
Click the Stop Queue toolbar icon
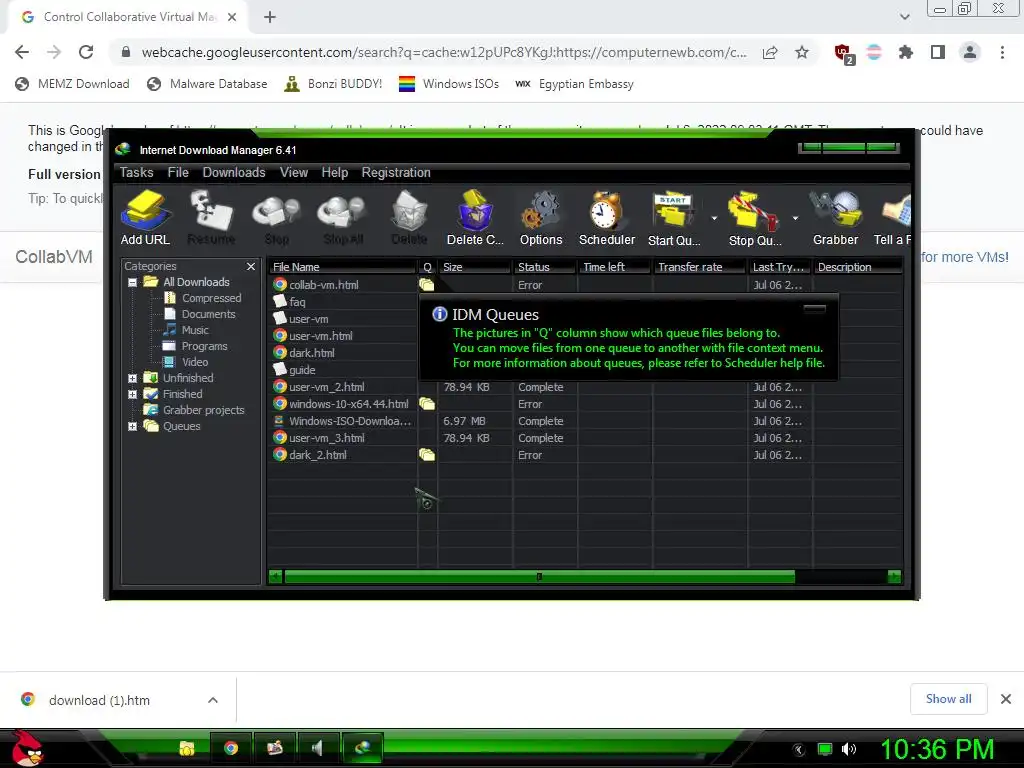point(754,218)
